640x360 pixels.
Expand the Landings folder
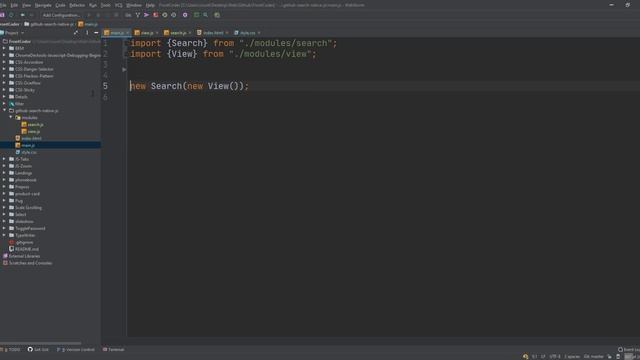point(4,173)
